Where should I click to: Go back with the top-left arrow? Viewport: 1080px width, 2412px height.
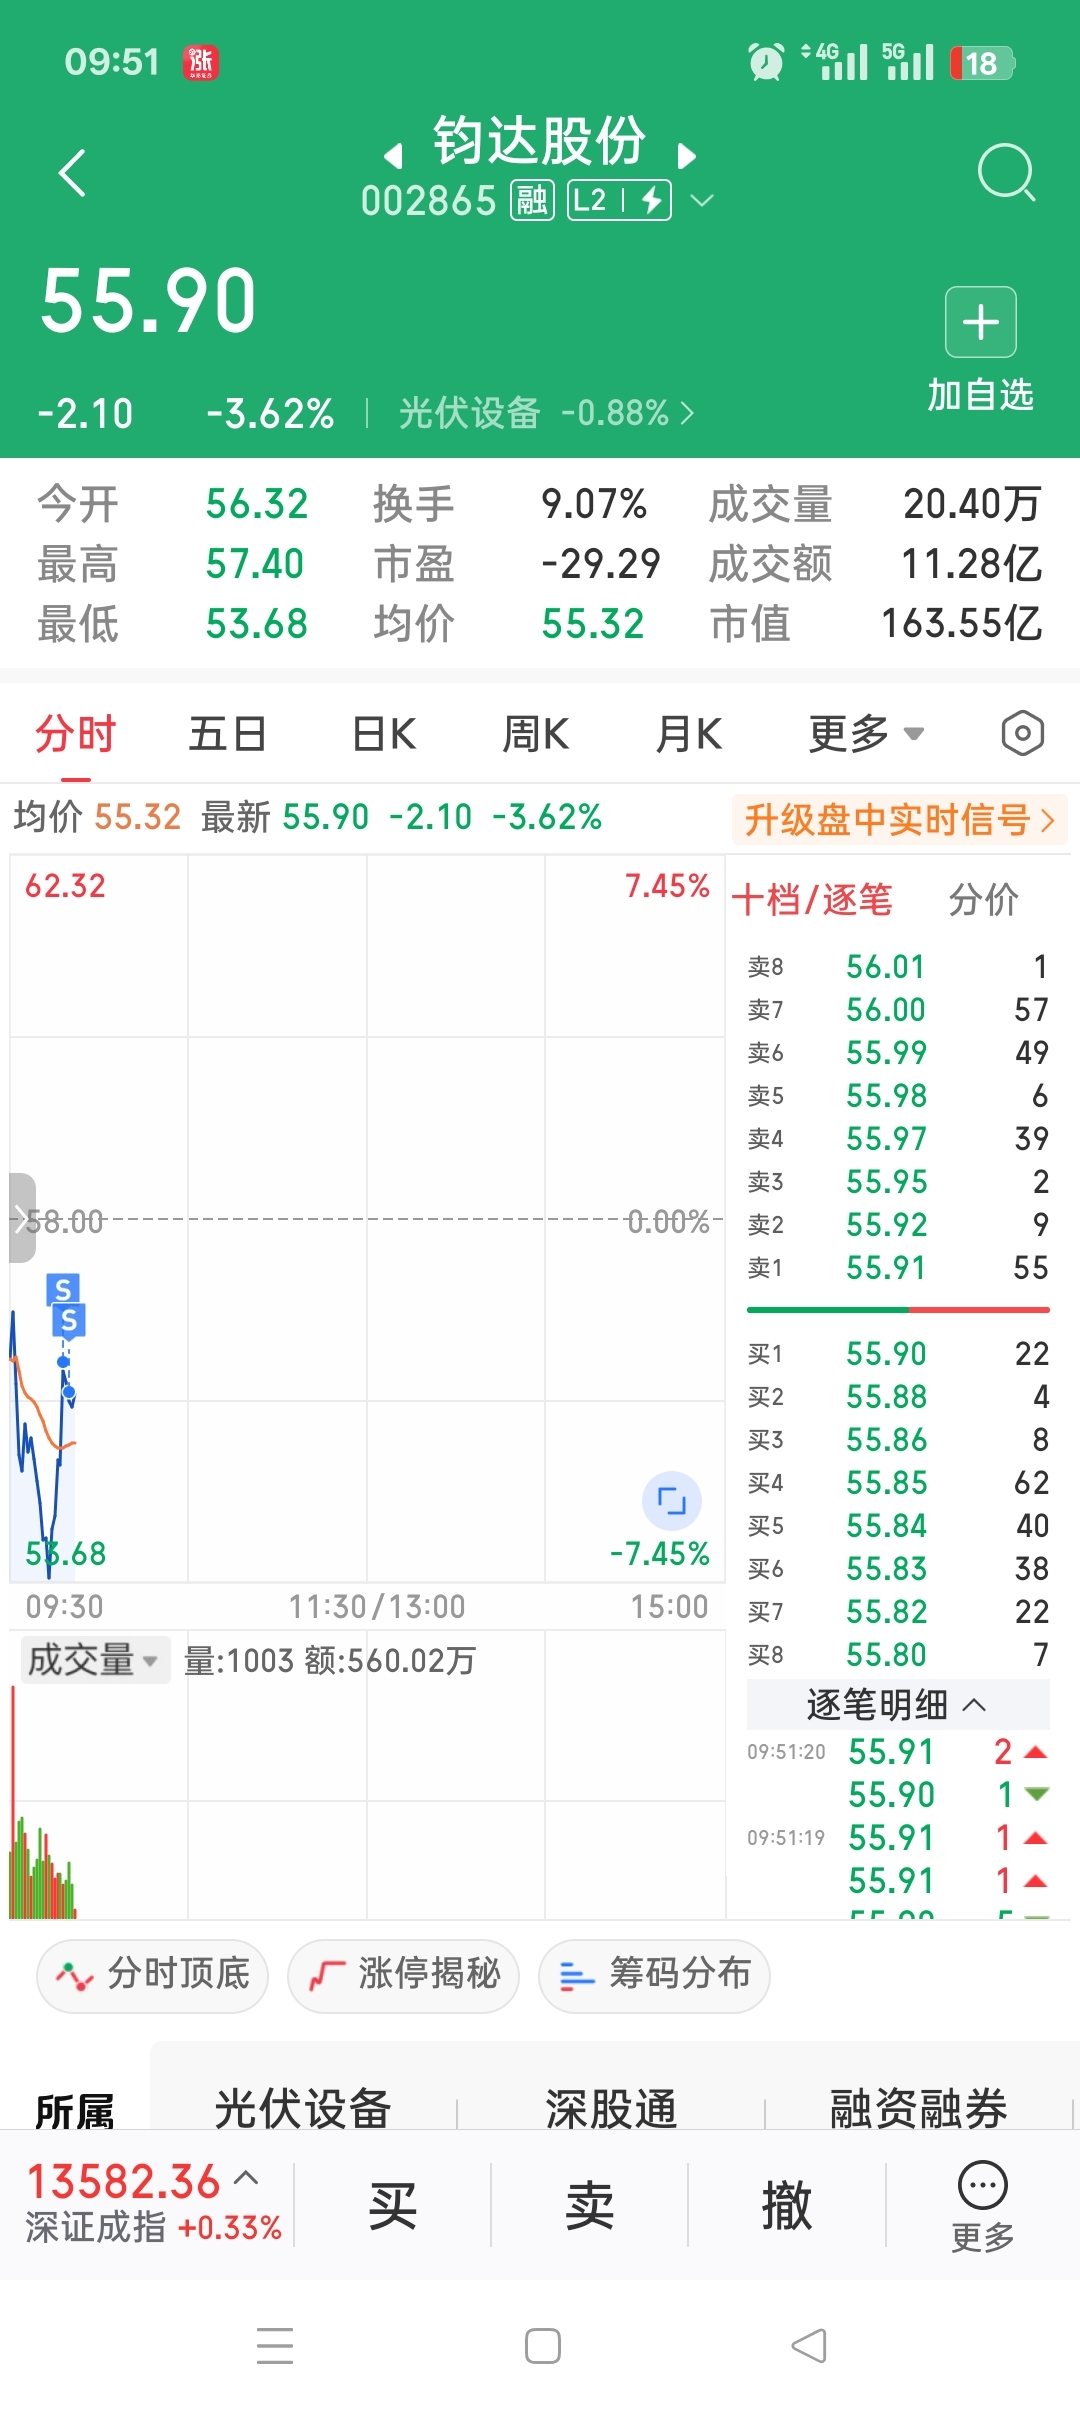point(72,173)
